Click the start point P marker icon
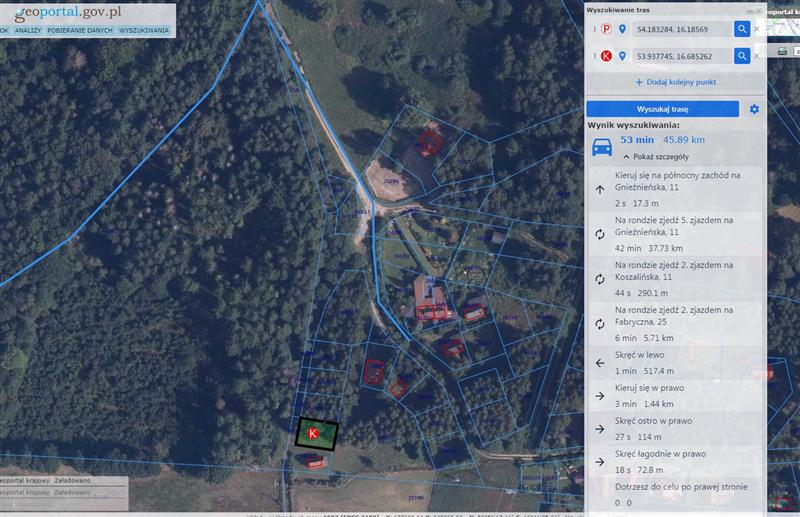Viewport: 800px width, 517px height. coord(606,30)
